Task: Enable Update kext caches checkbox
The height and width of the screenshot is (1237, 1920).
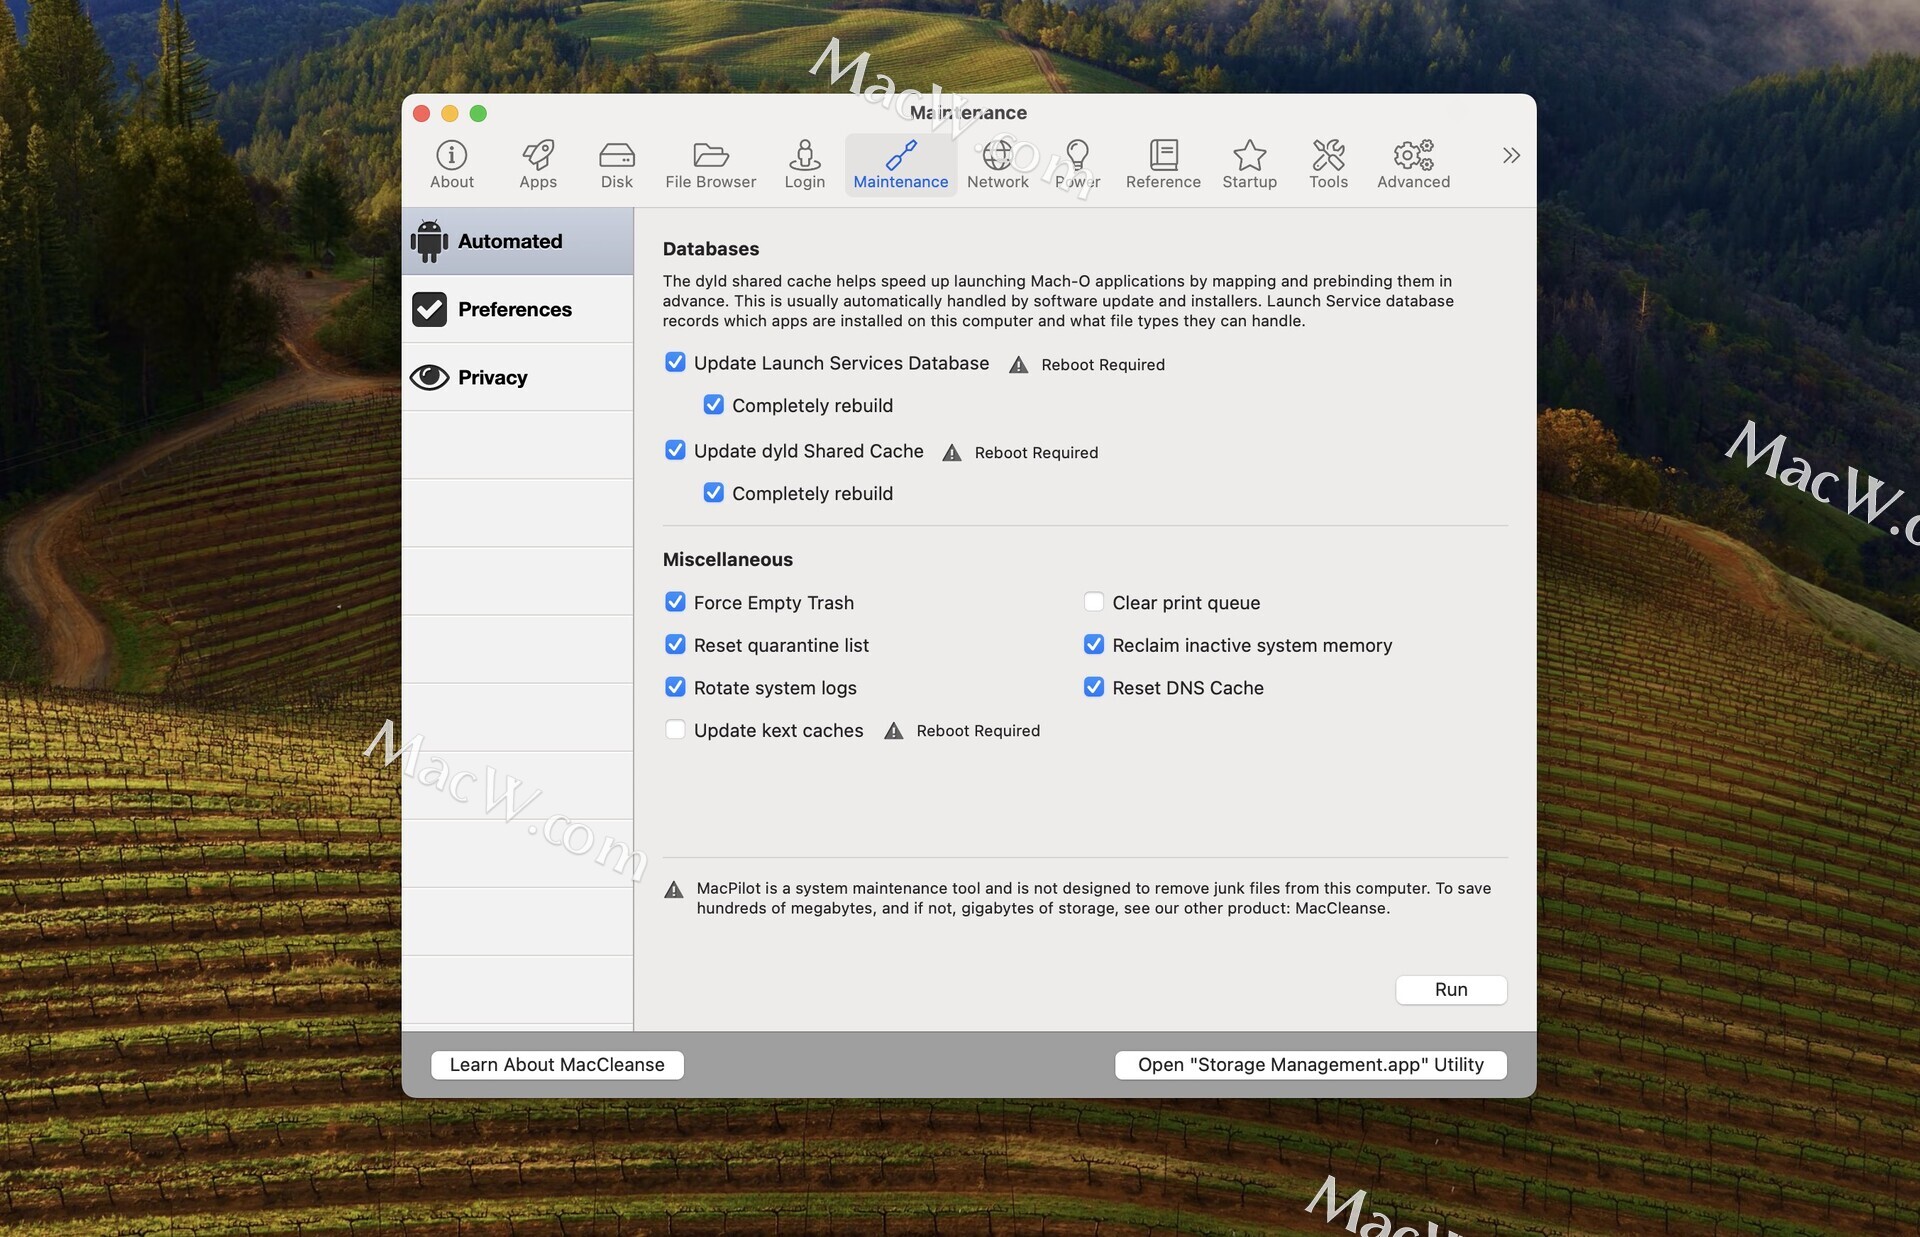Action: [x=675, y=730]
